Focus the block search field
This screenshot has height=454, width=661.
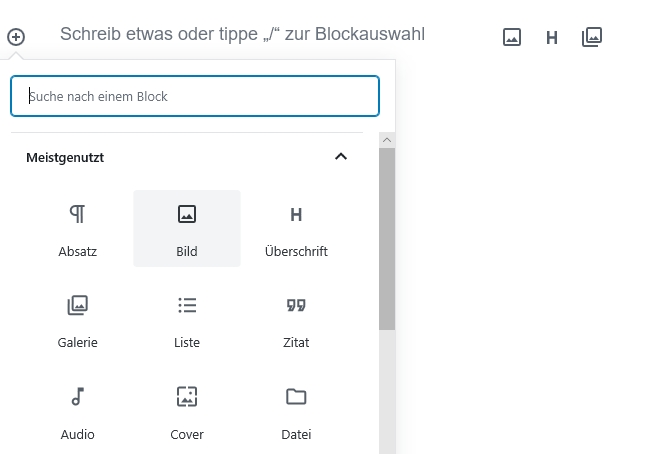click(195, 96)
